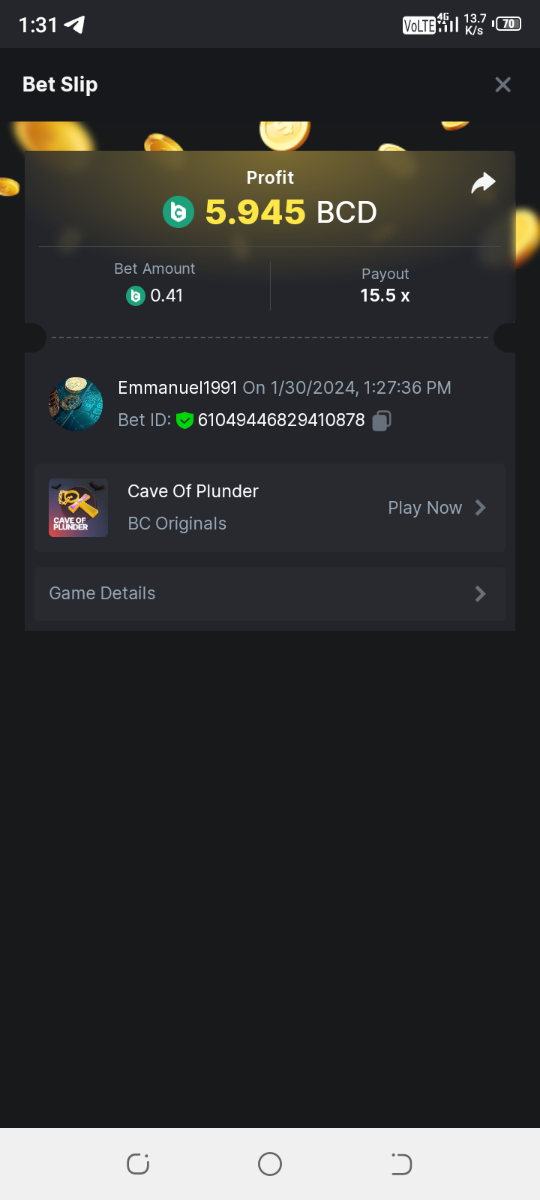Viewport: 540px width, 1200px height.
Task: Open Emmanuel1991's profile avatar
Action: point(76,404)
